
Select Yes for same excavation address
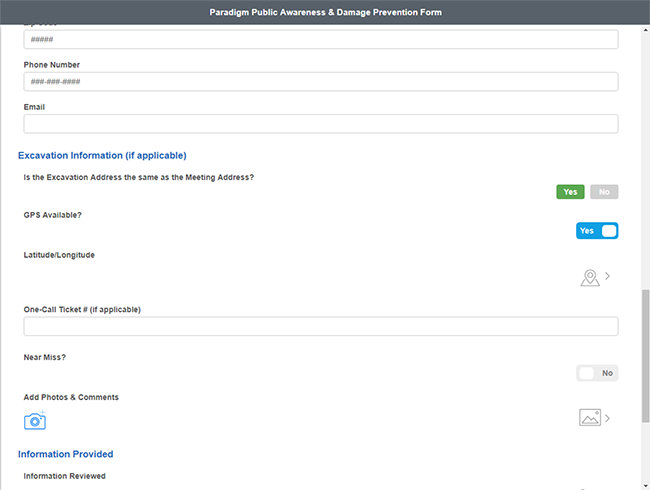[x=570, y=192]
